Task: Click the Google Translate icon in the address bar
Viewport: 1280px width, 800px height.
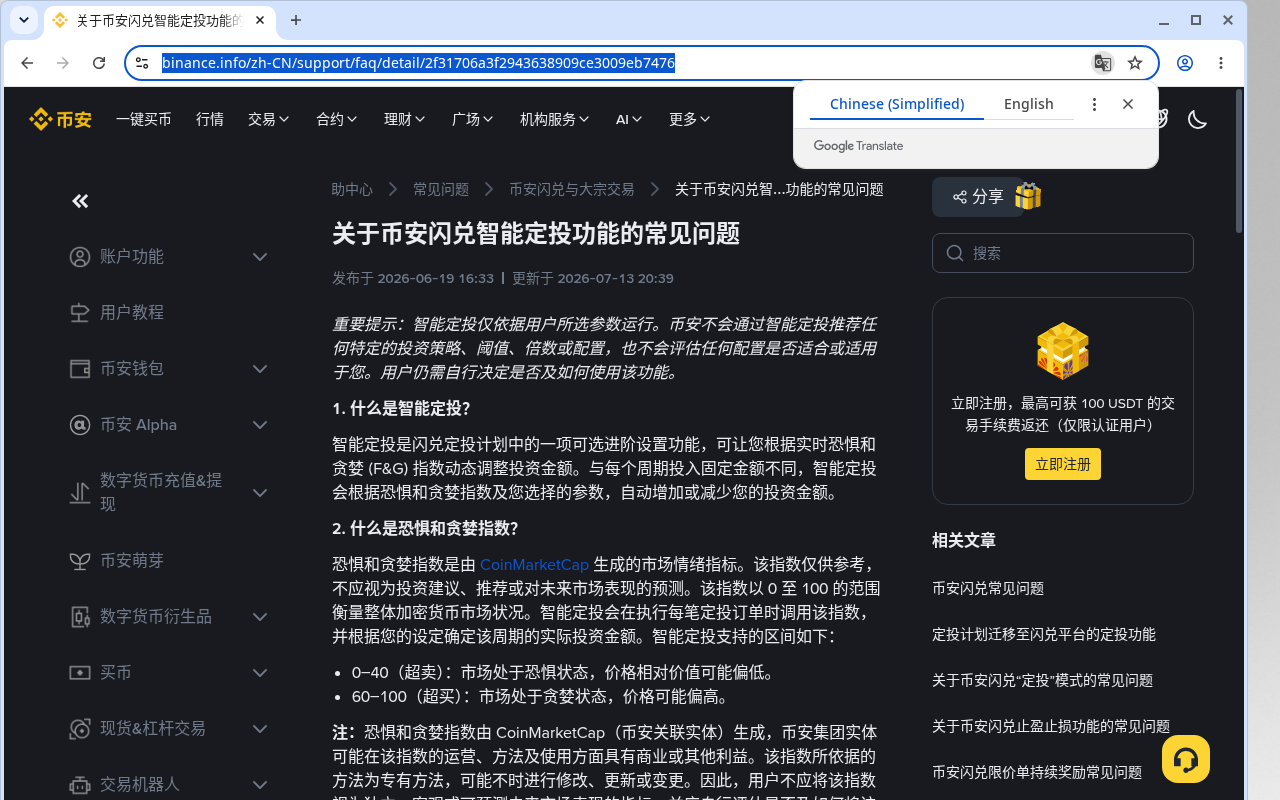Action: [x=1102, y=63]
